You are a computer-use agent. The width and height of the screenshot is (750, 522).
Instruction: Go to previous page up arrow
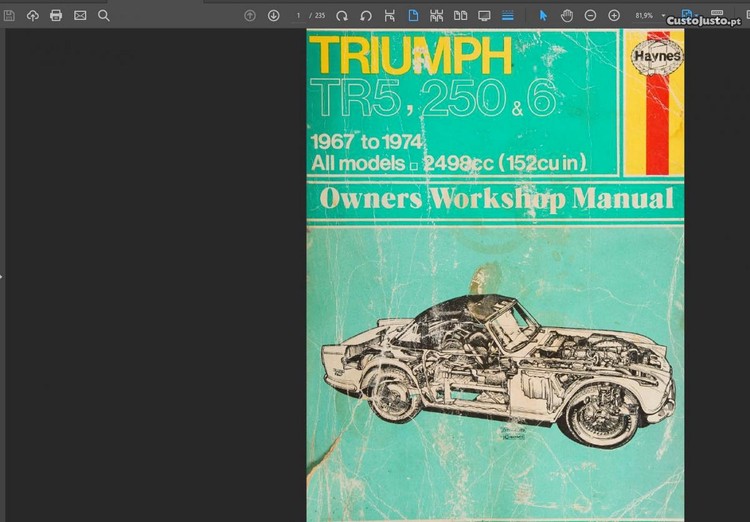pos(250,16)
